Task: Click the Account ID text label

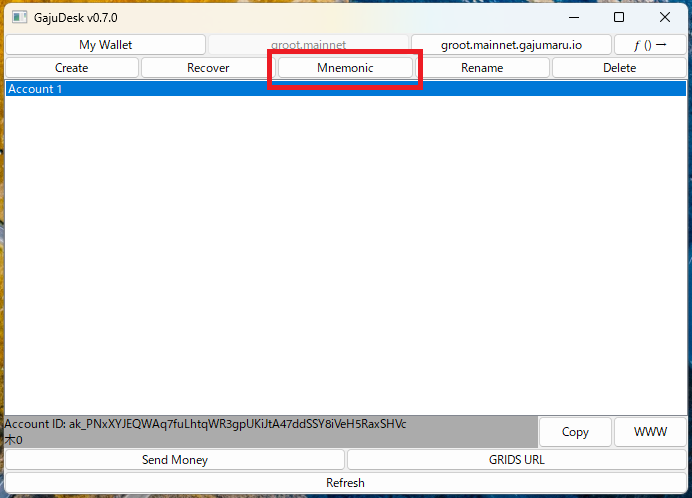Action: point(205,424)
